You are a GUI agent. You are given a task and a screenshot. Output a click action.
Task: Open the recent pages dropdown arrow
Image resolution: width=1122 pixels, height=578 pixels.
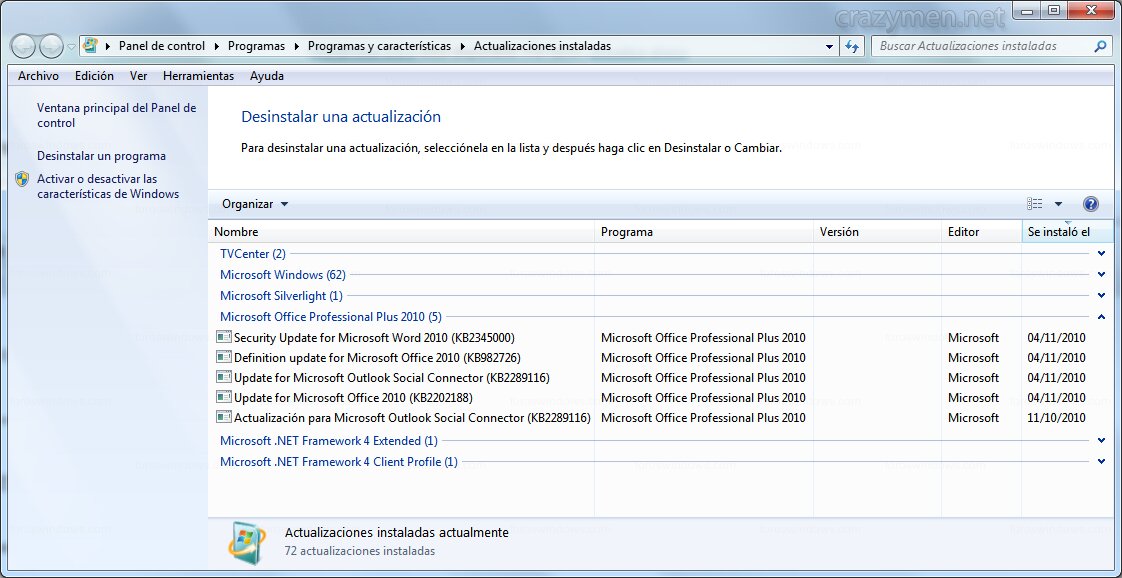[72, 47]
